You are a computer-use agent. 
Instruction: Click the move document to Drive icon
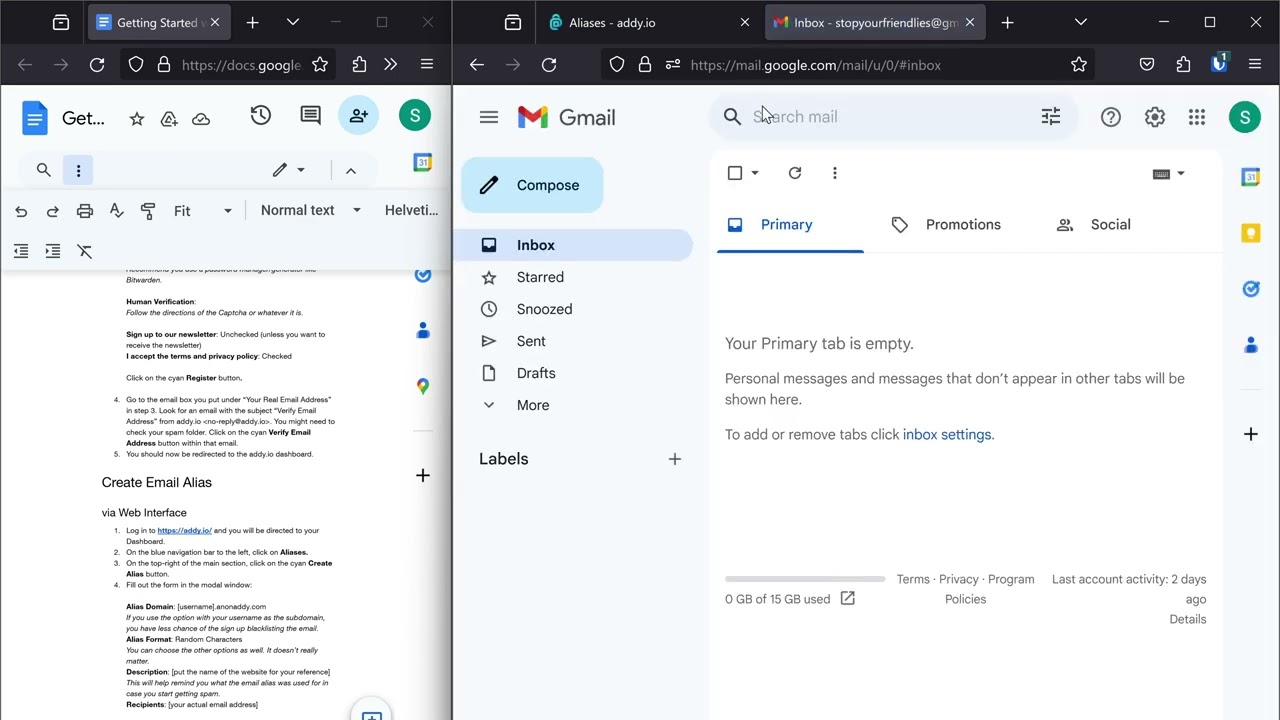pos(169,119)
